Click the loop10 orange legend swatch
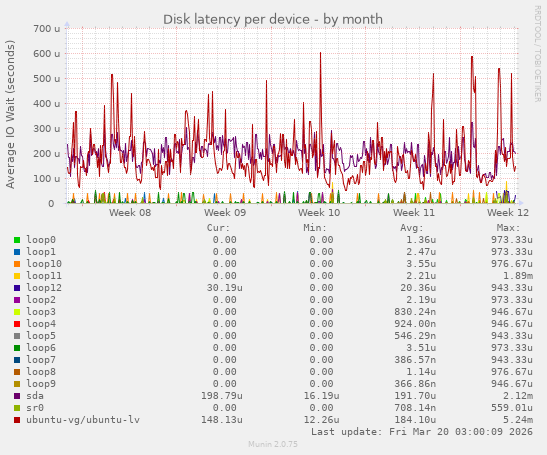The height and width of the screenshot is (455, 547). coord(17,264)
